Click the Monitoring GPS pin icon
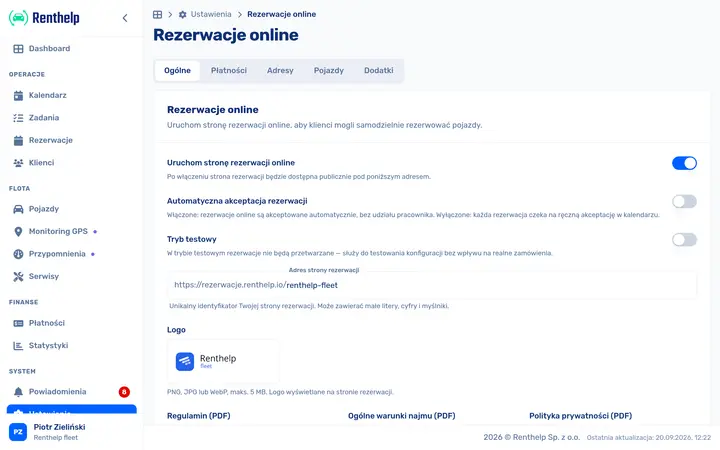Viewport: 720px width, 450px height. [x=18, y=231]
